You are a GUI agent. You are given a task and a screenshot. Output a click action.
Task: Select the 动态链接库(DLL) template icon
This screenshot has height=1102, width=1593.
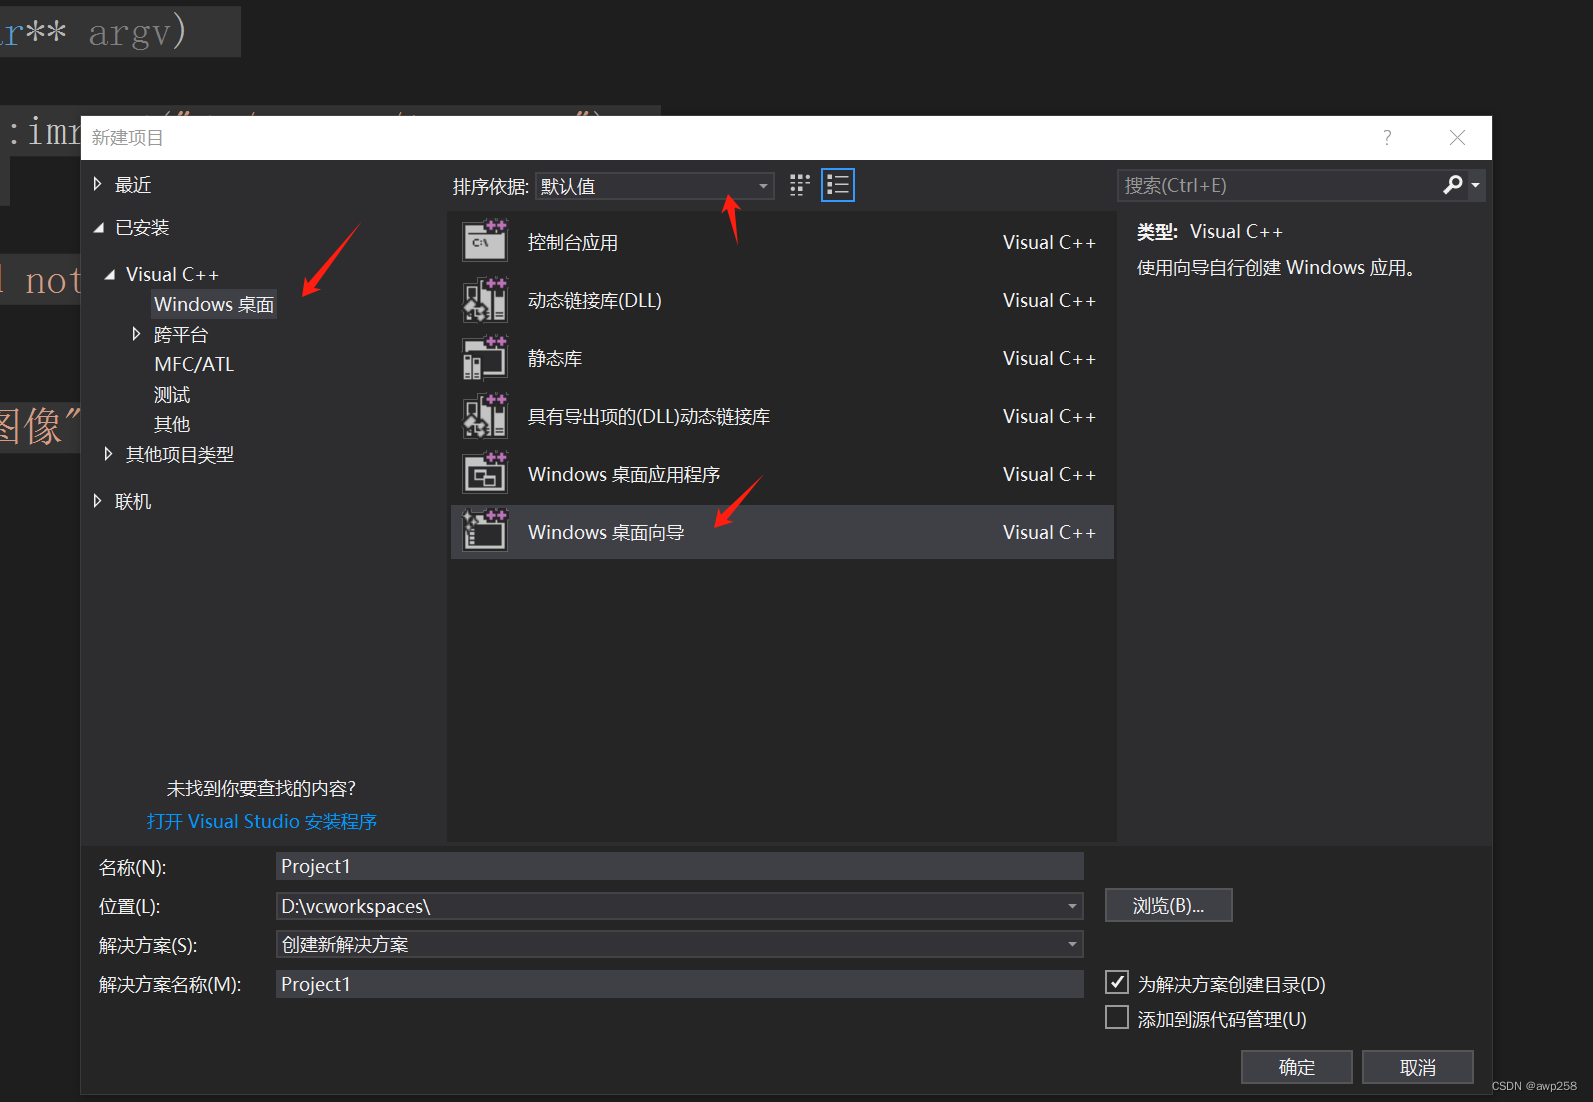coord(485,300)
